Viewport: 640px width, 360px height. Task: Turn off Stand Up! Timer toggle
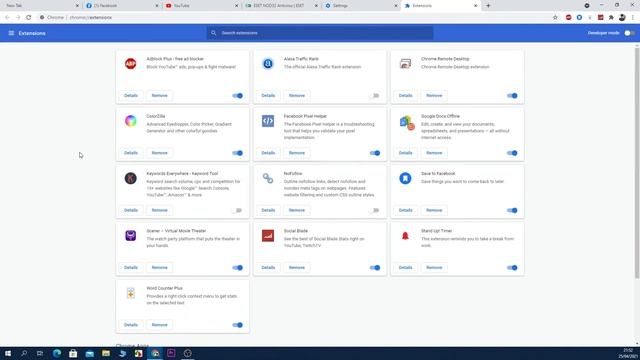[512, 268]
